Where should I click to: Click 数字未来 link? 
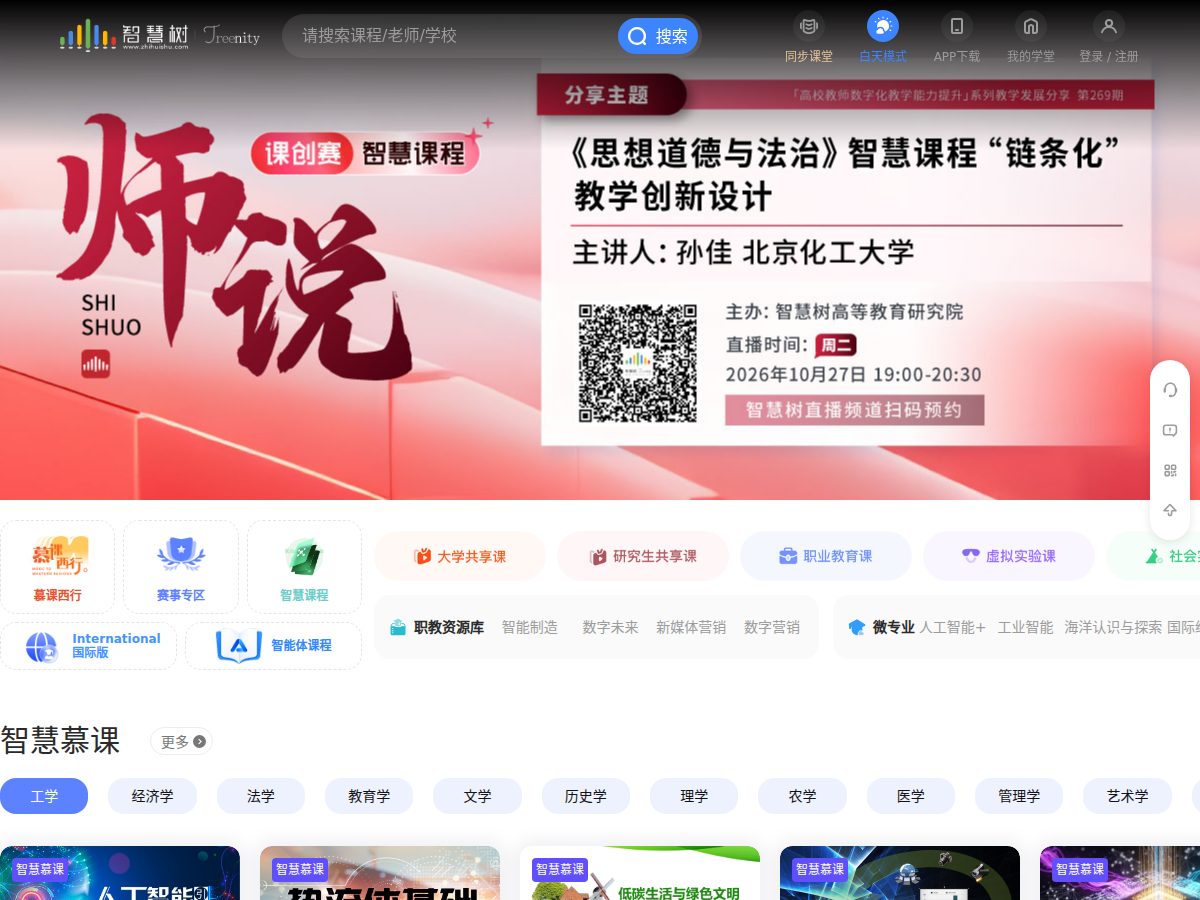click(610, 628)
